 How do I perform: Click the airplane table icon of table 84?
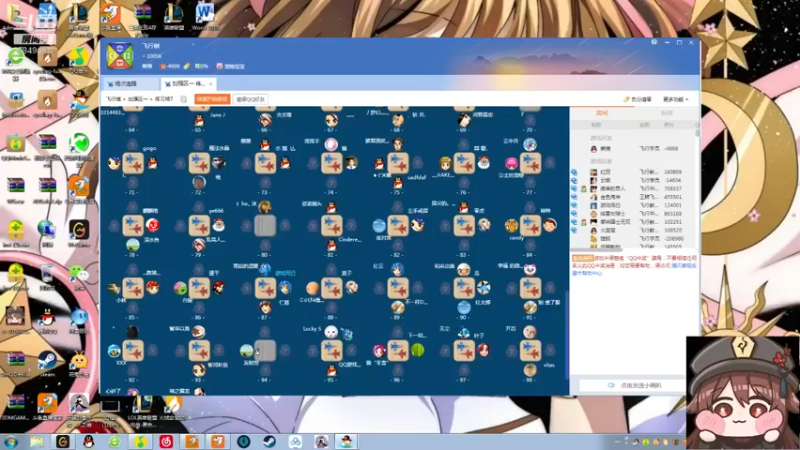[x=530, y=226]
